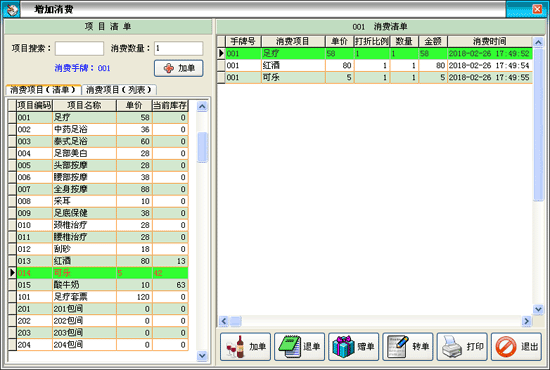Click the application icon in the title bar

(x=11, y=9)
